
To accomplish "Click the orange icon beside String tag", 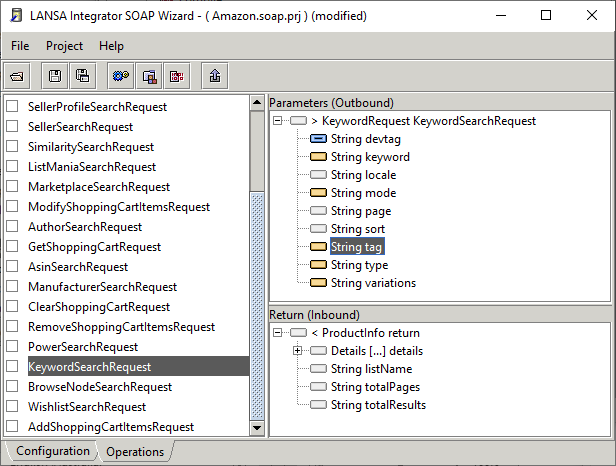I will [x=318, y=247].
